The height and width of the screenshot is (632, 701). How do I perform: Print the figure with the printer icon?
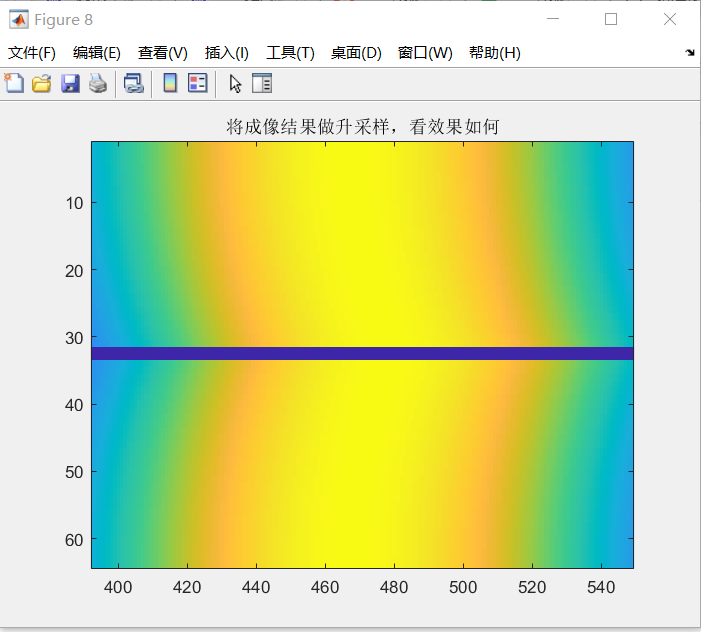coord(98,84)
